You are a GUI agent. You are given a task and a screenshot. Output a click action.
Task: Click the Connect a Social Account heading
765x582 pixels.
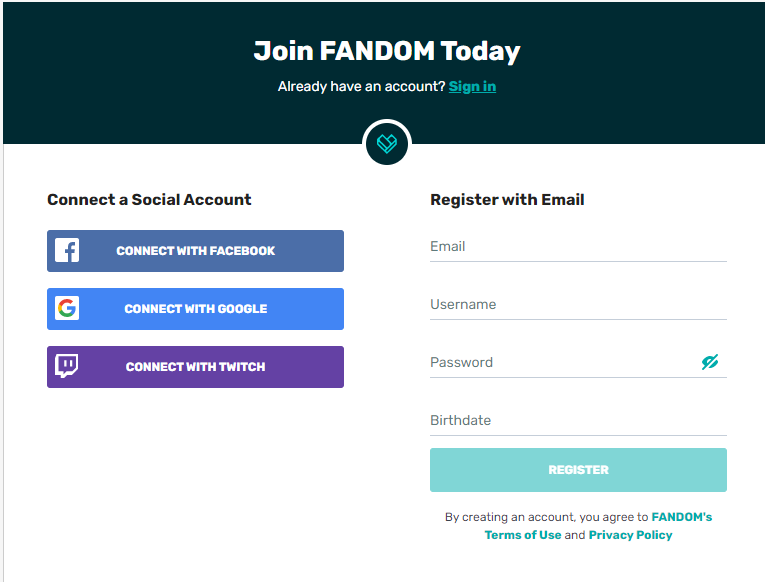click(149, 200)
